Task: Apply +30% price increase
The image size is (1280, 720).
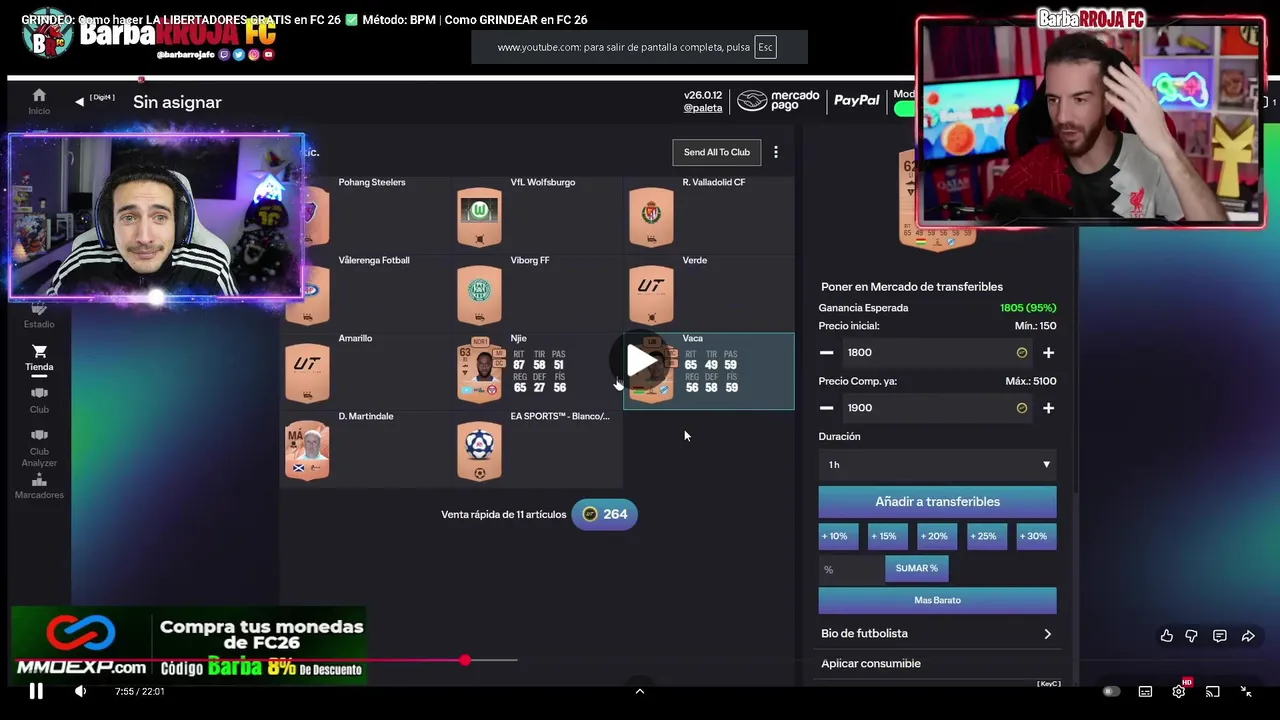Action: [1036, 537]
